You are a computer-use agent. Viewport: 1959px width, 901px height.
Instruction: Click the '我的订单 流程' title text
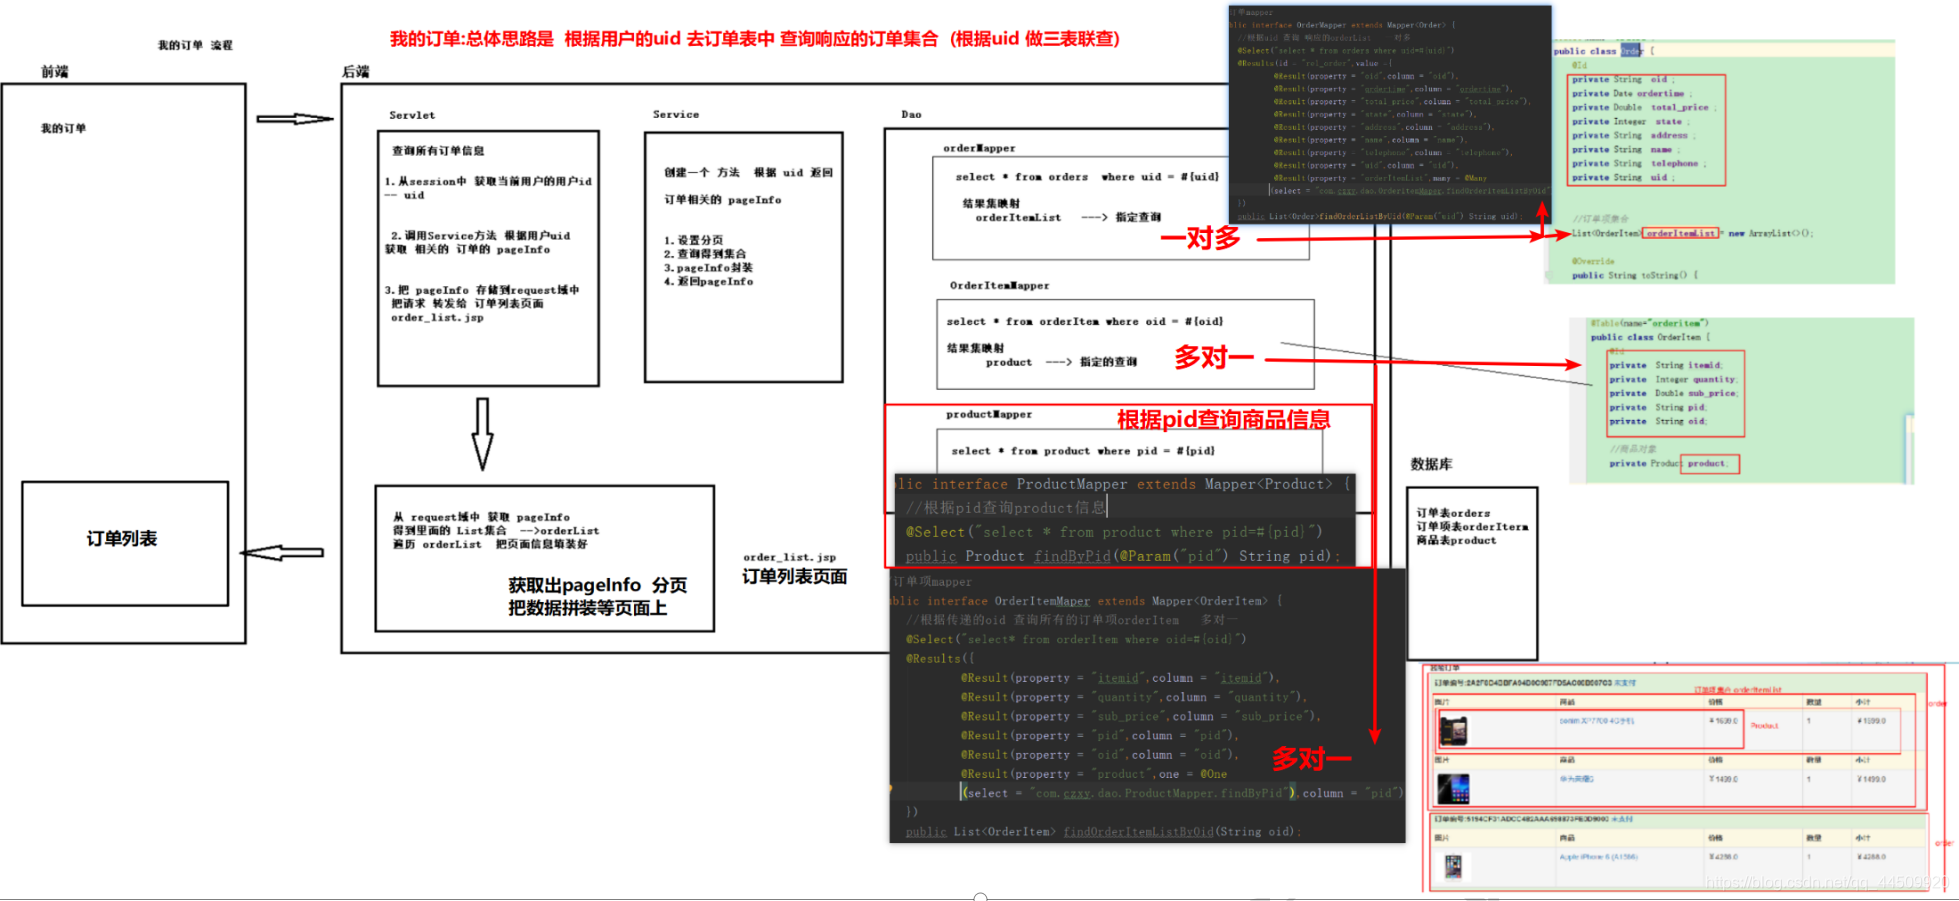[x=195, y=45]
